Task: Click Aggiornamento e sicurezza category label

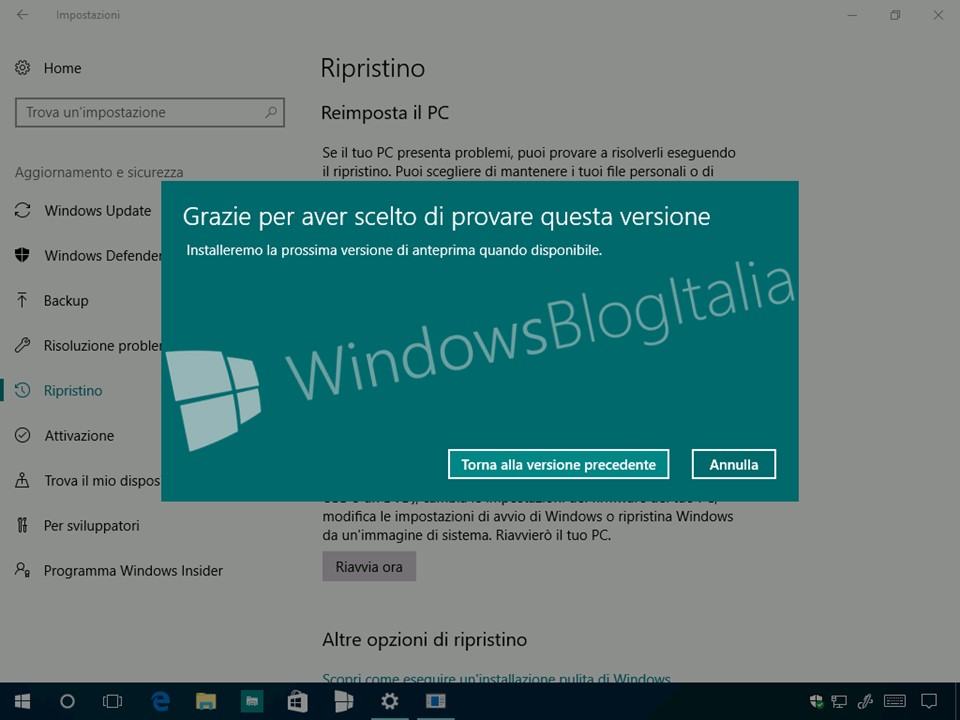Action: tap(99, 172)
